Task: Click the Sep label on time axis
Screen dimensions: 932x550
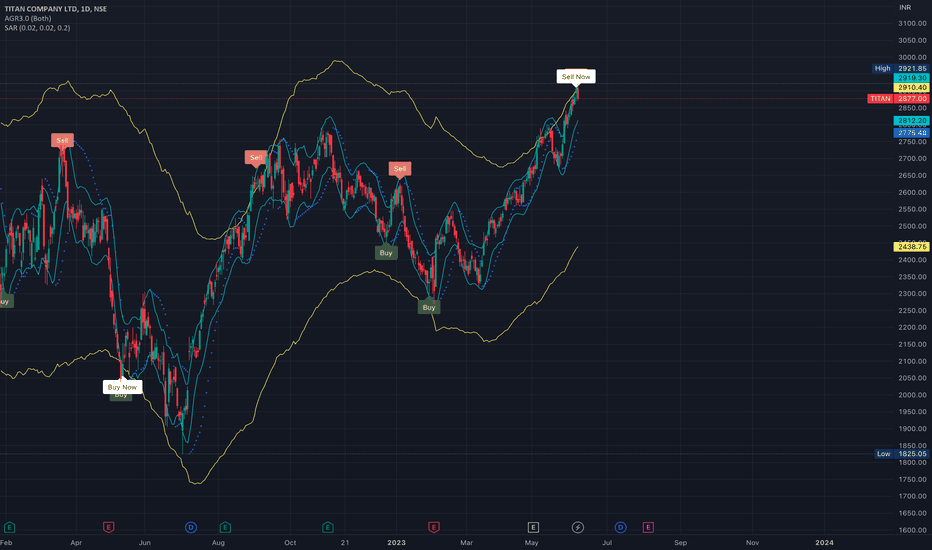Action: click(681, 542)
